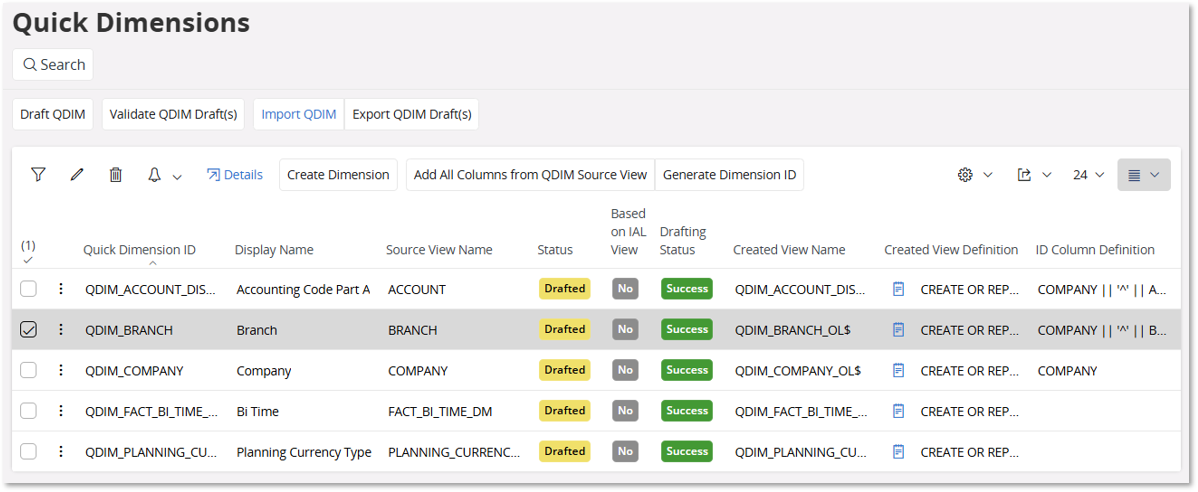Sort by Source View Name column header
Image resolution: width=1198 pixels, height=492 pixels.
[439, 250]
